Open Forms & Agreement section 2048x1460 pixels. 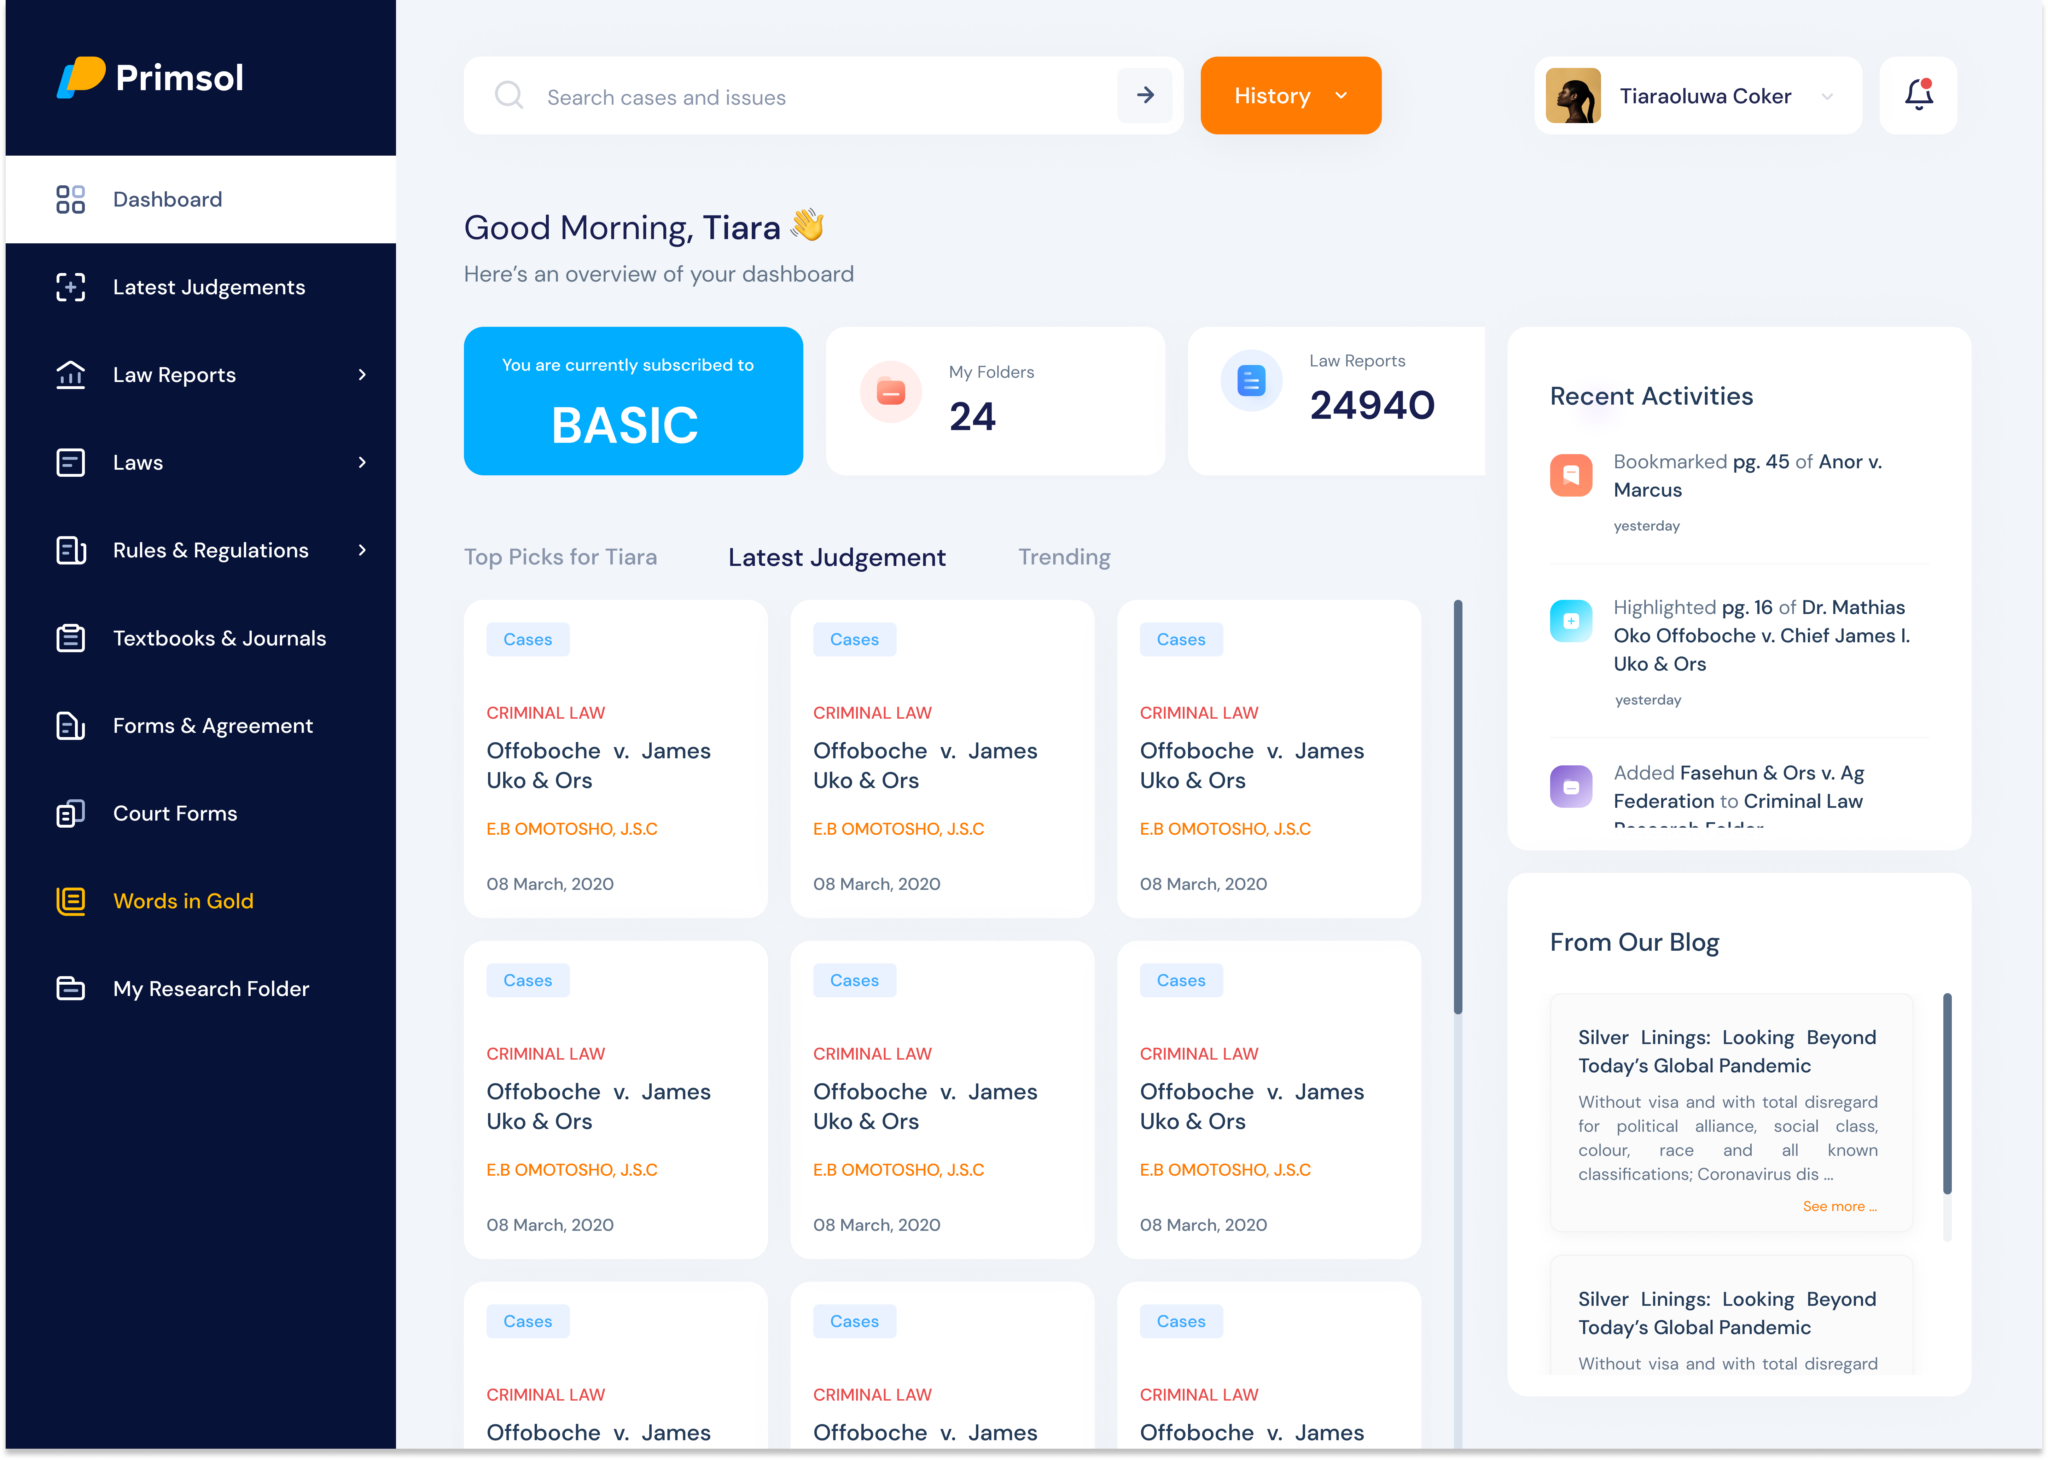click(x=213, y=725)
